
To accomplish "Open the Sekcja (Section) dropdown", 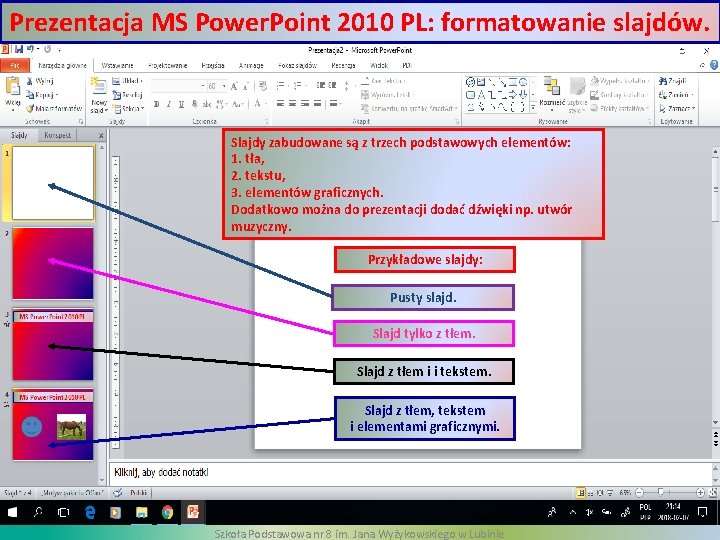I will [x=129, y=109].
